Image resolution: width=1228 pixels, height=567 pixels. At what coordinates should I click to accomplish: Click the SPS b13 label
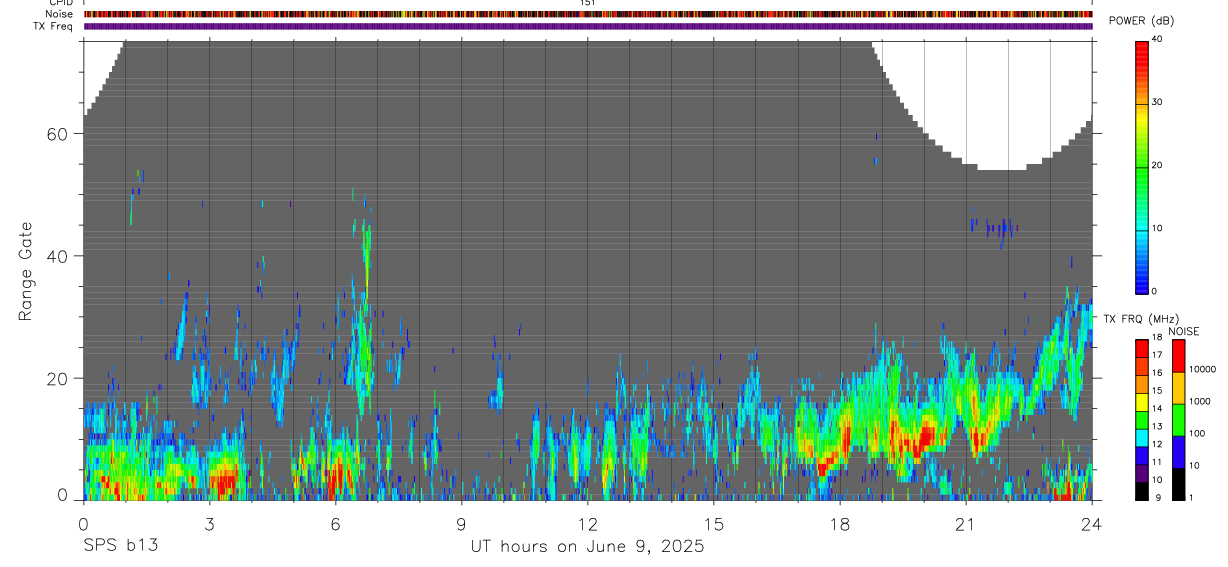[121, 546]
